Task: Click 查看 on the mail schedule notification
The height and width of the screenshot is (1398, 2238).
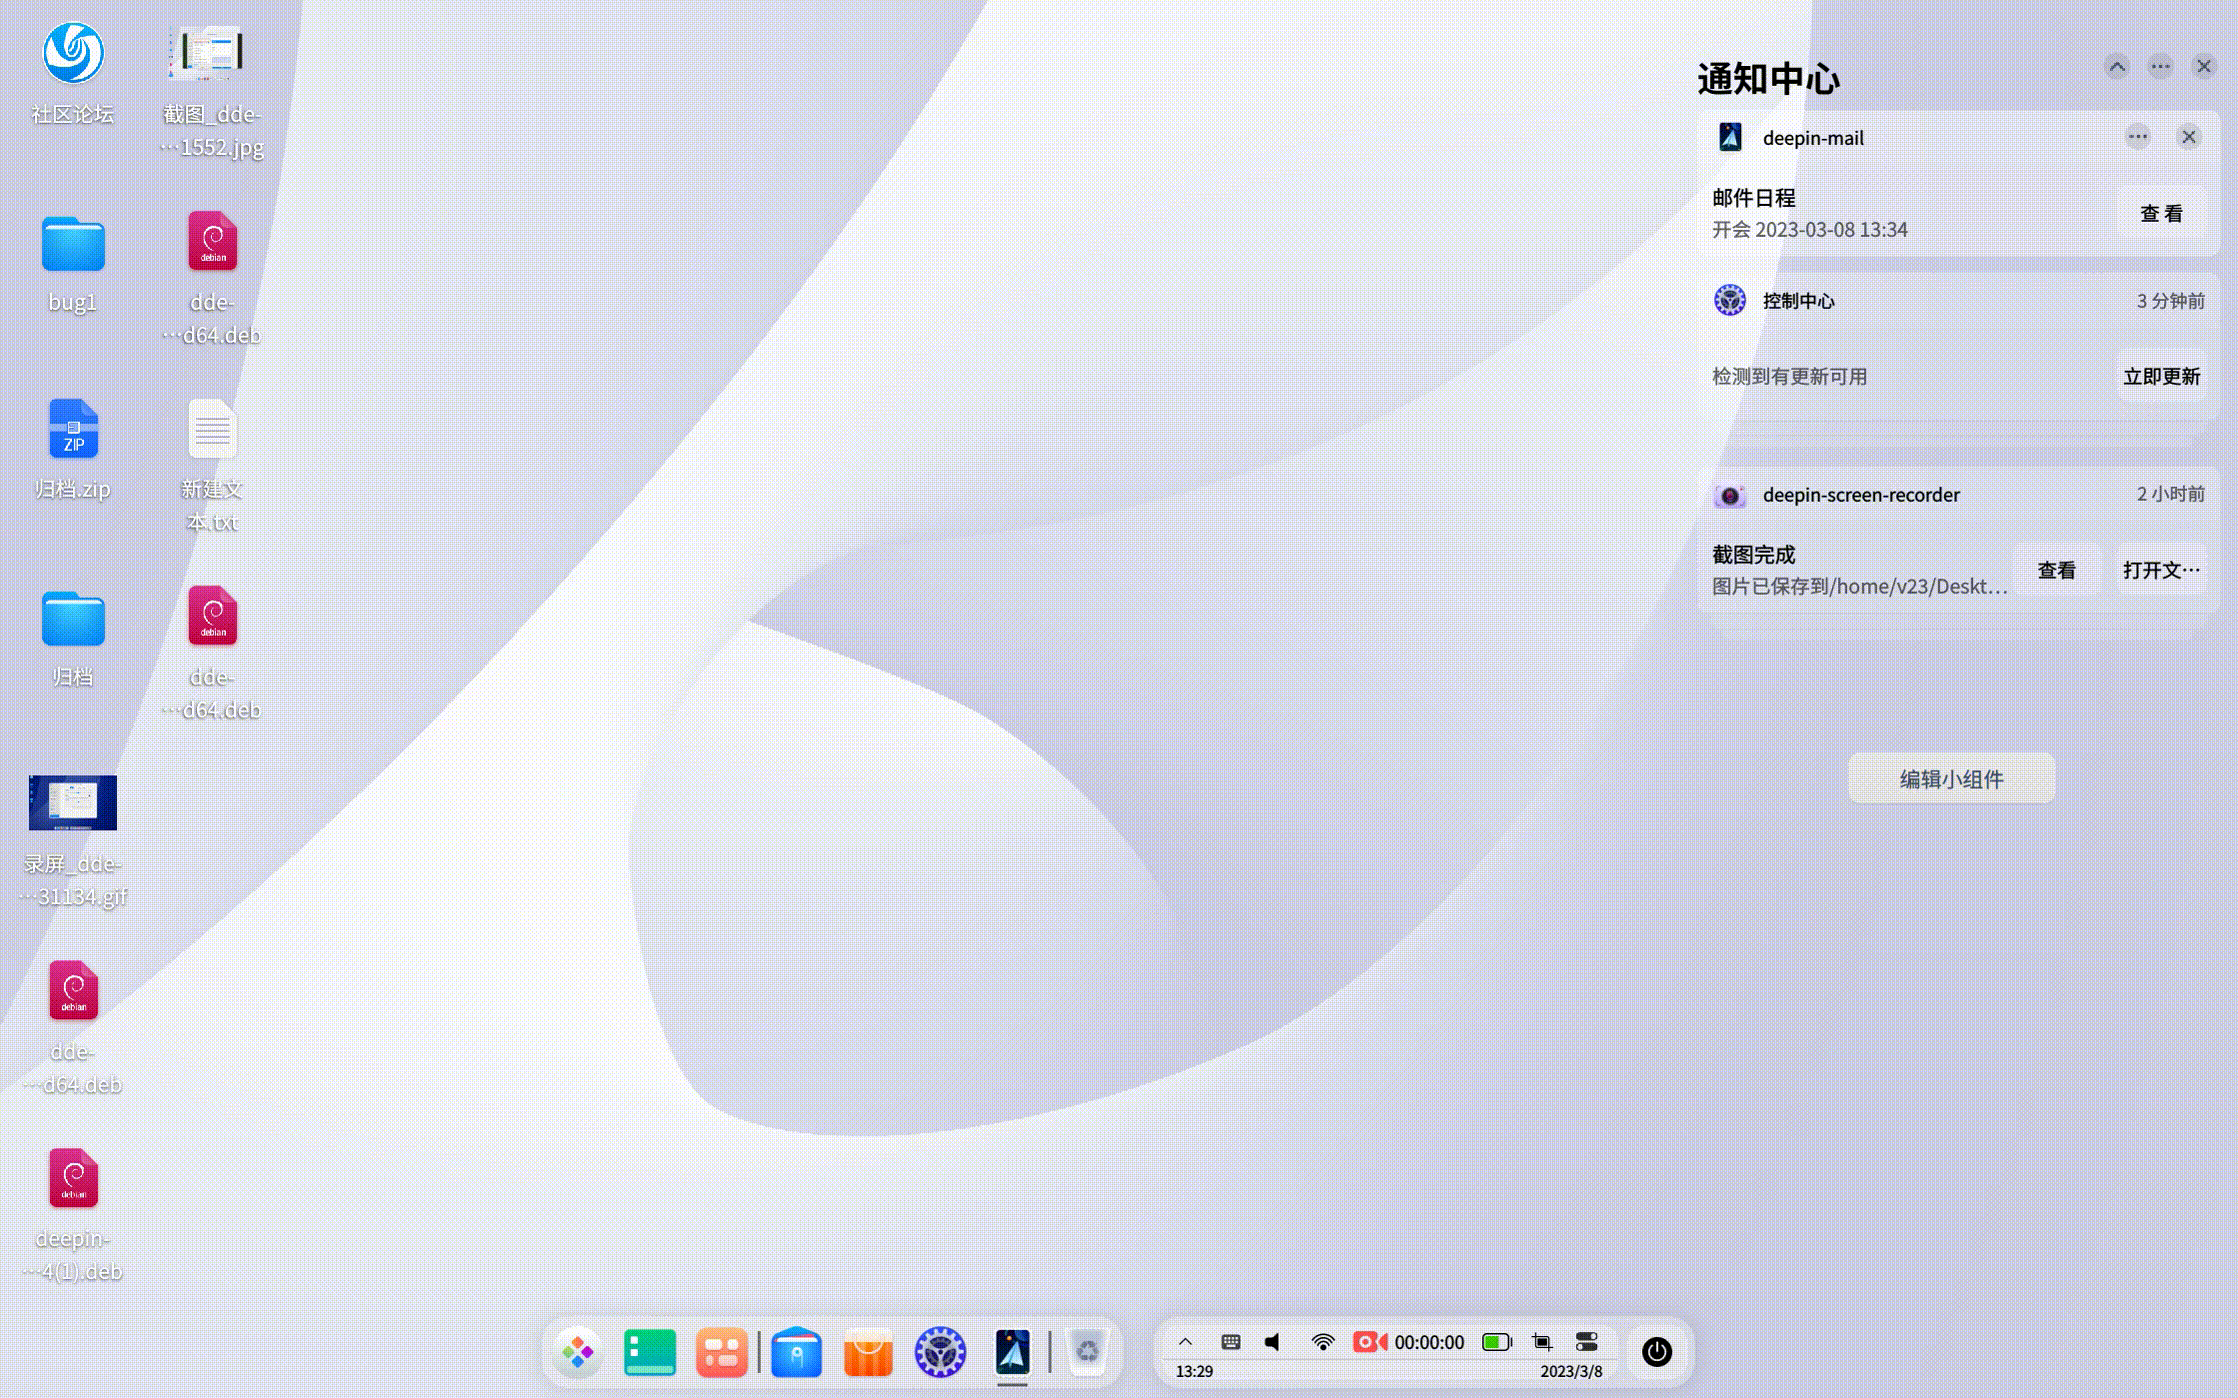Action: click(2161, 213)
